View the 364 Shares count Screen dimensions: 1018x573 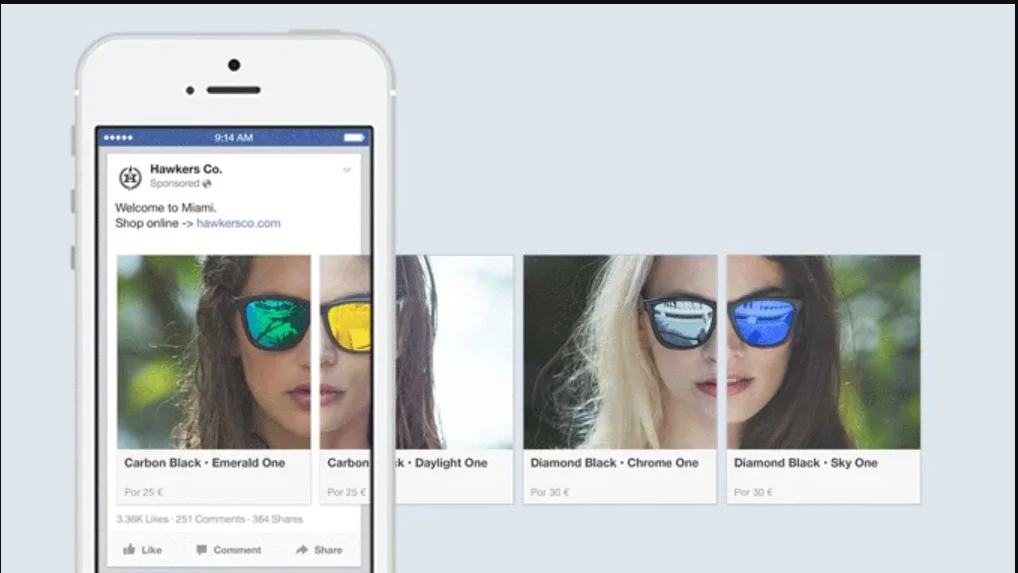(277, 519)
